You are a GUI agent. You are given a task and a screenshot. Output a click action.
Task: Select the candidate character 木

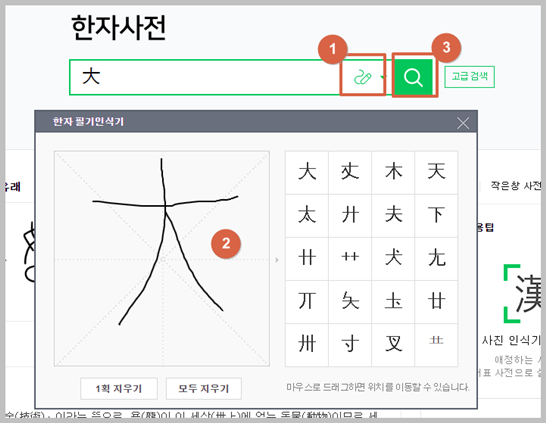pos(393,172)
